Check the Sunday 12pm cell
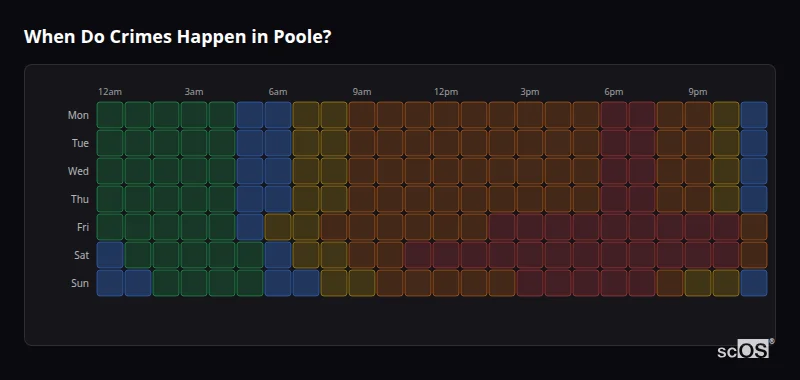This screenshot has width=800, height=380. pos(445,283)
